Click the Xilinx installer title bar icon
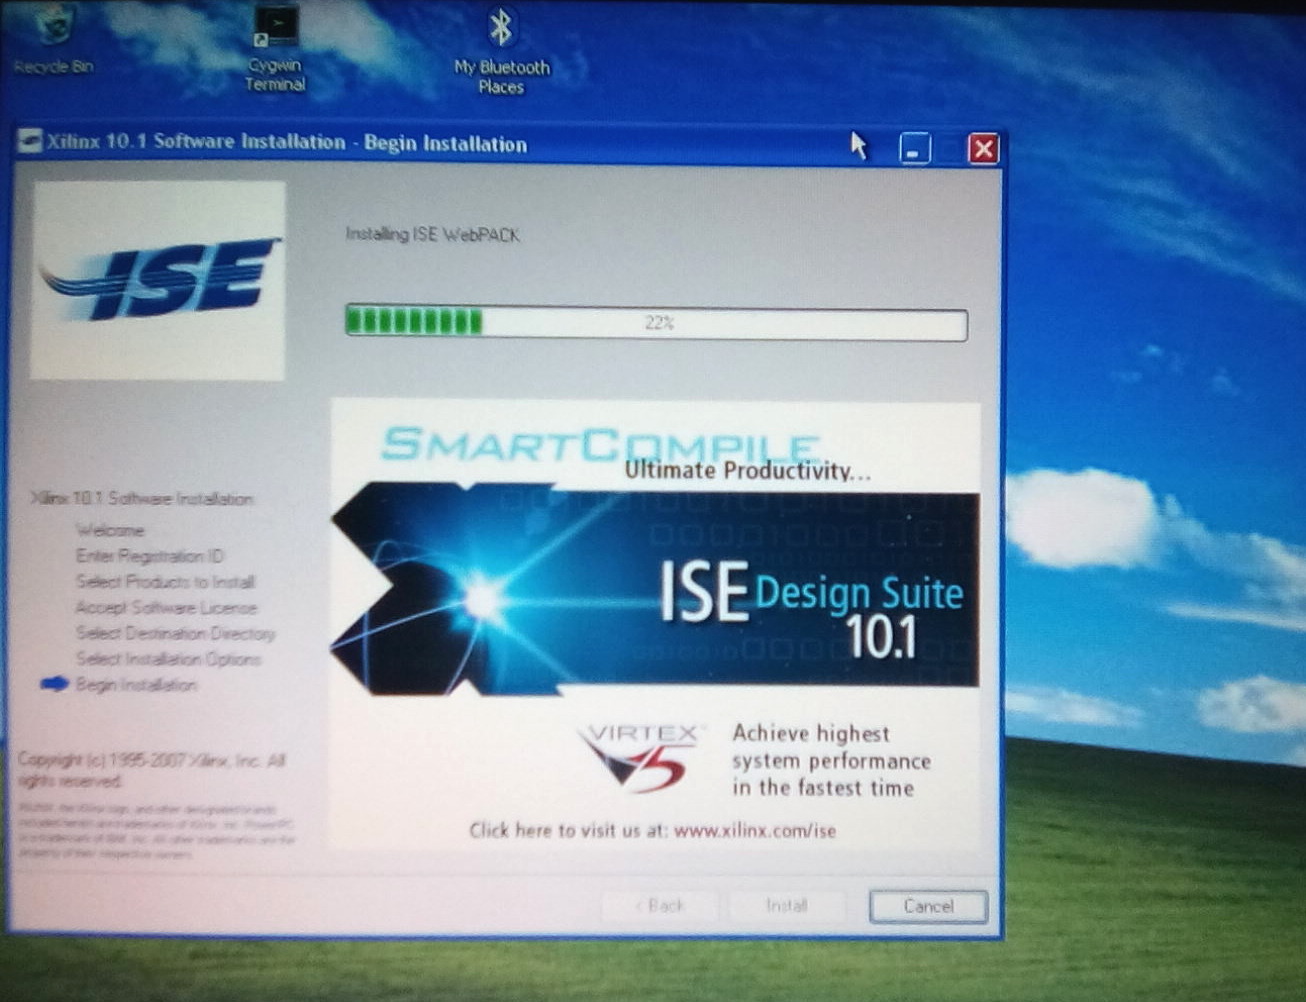This screenshot has width=1306, height=1002. tap(30, 141)
